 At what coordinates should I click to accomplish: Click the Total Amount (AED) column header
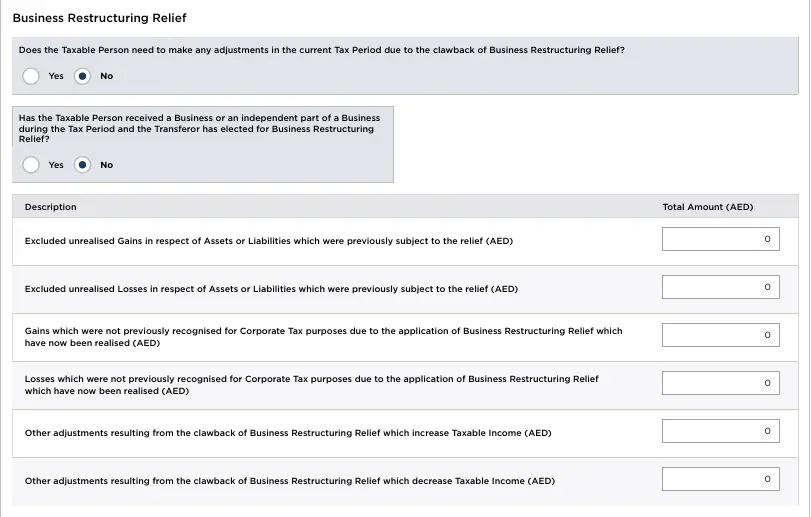[x=707, y=207]
